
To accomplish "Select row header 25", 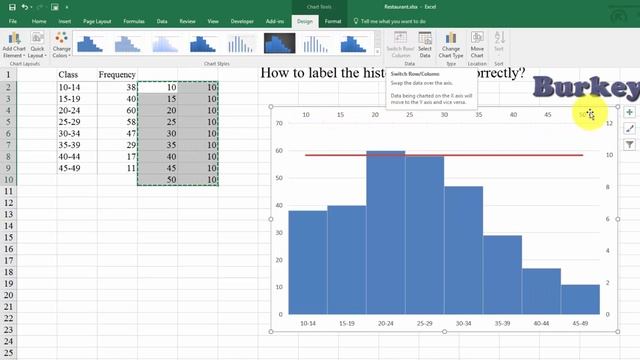I will tap(8, 353).
